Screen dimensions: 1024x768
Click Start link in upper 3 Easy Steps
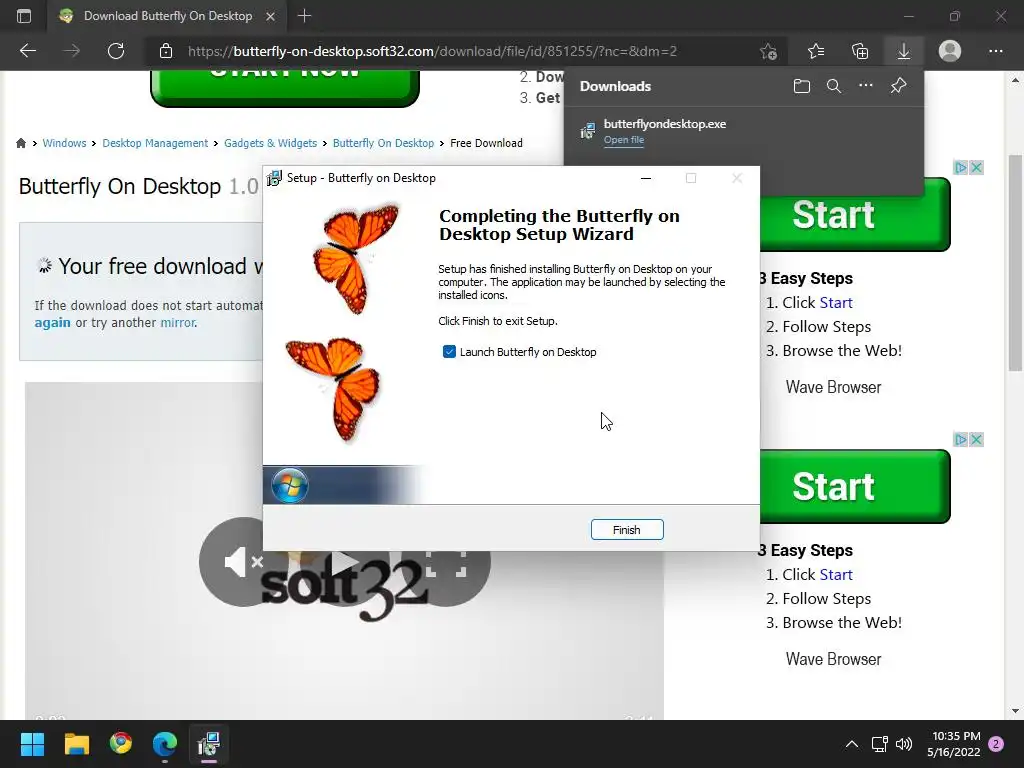[x=836, y=302]
